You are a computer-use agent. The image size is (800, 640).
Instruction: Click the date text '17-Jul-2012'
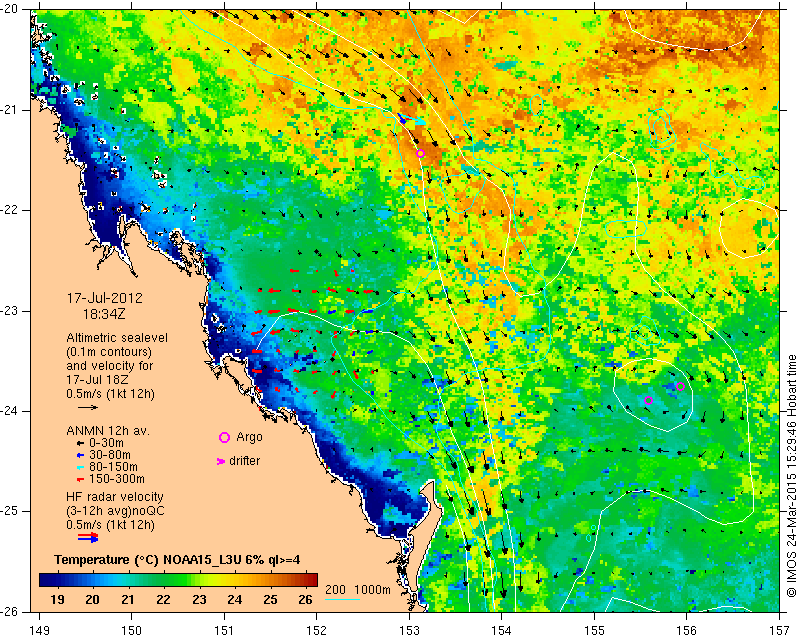point(105,298)
